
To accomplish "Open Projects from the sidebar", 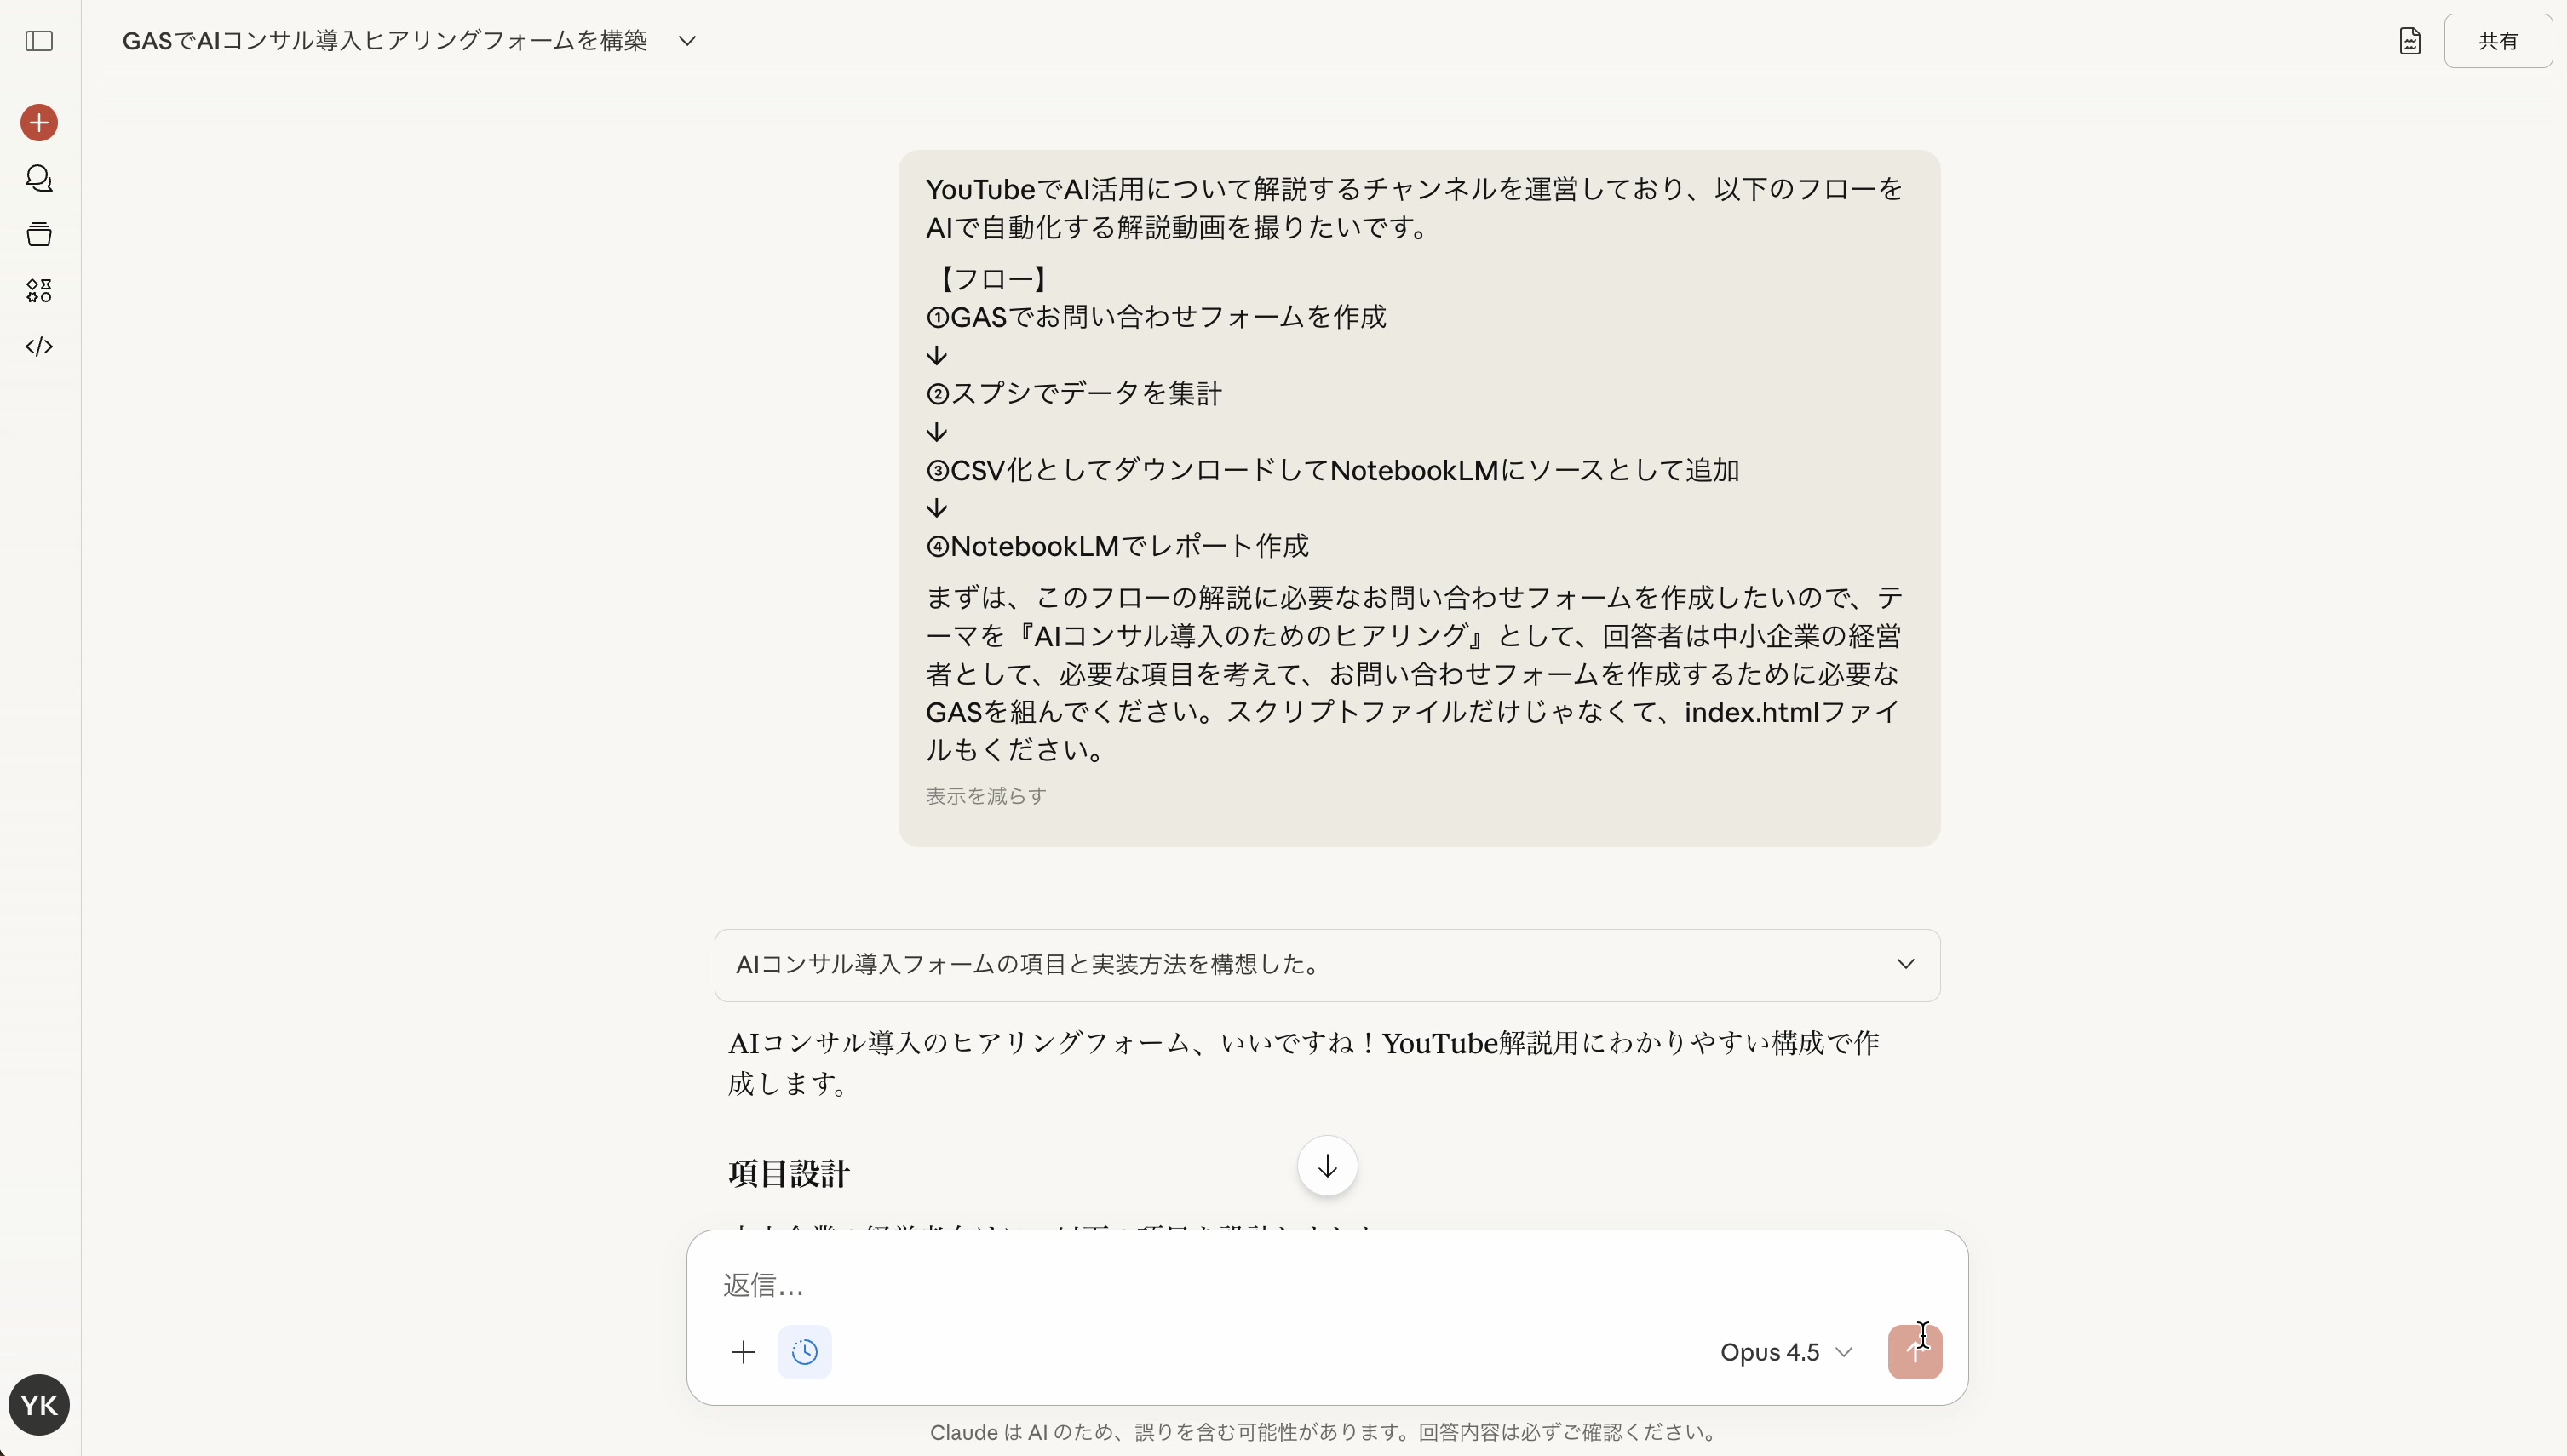I will 38,234.
